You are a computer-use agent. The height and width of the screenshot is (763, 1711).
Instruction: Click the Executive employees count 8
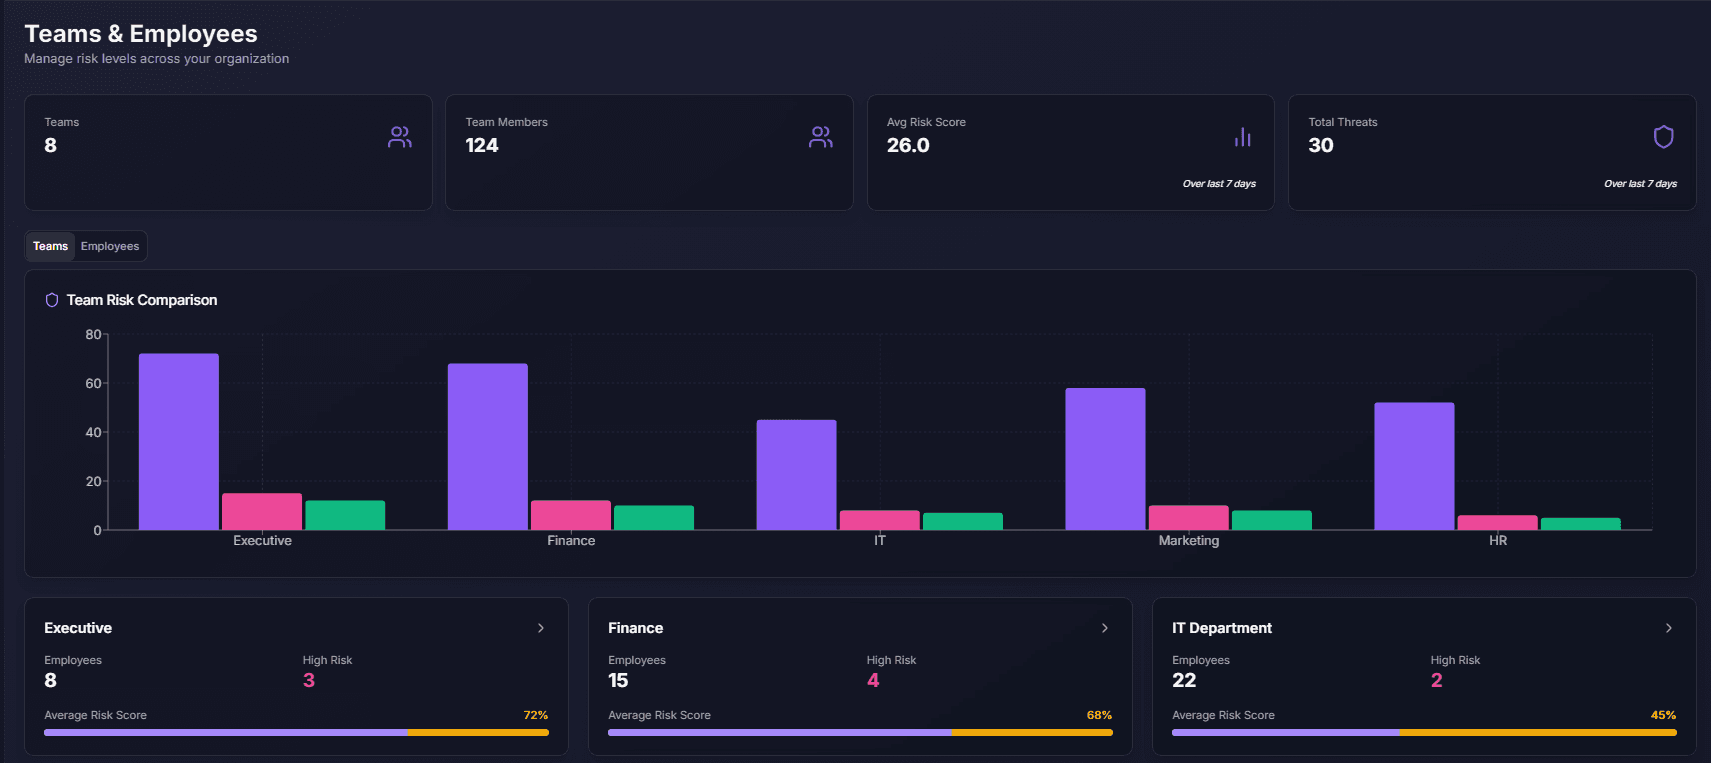(51, 680)
